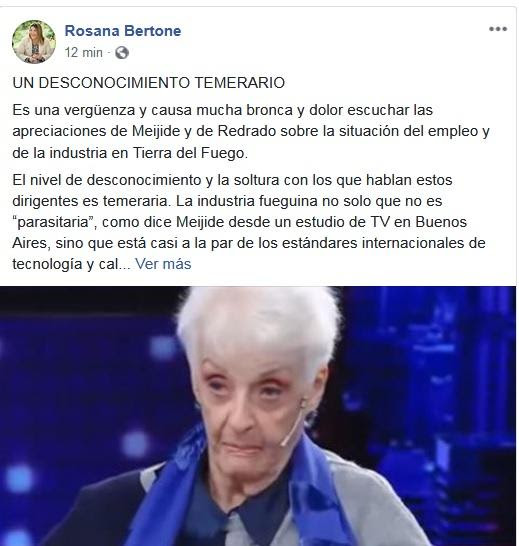Expand the post with 'Ver más'
519x546 pixels.
click(163, 264)
